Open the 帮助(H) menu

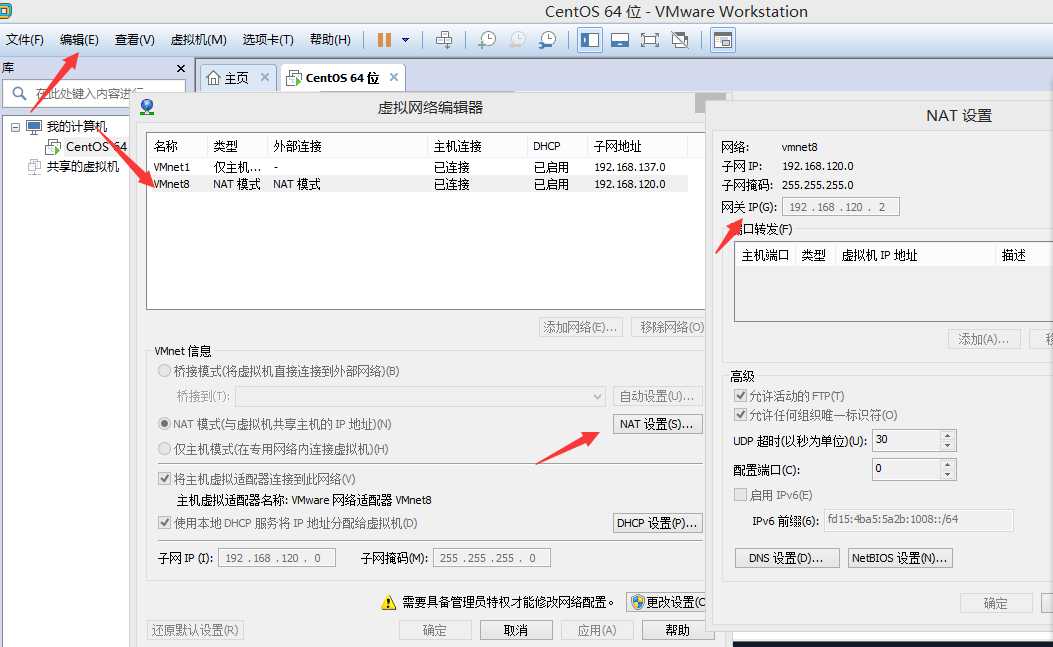click(x=330, y=40)
